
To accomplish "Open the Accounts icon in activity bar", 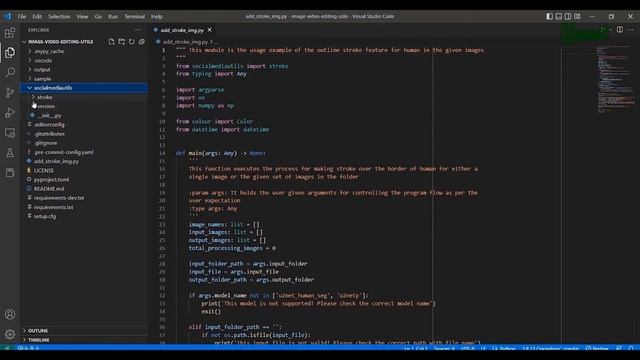I will click(10, 314).
